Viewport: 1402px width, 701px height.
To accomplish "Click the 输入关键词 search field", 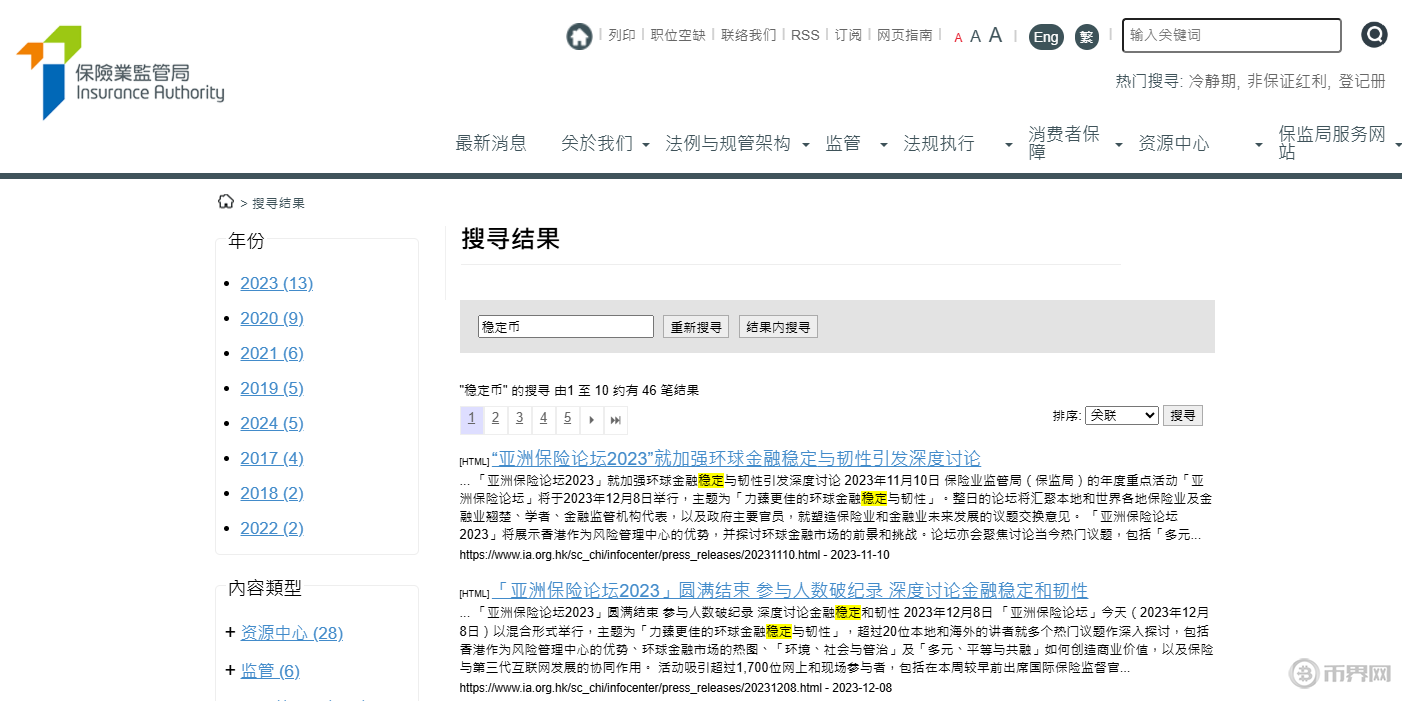I will [1231, 35].
